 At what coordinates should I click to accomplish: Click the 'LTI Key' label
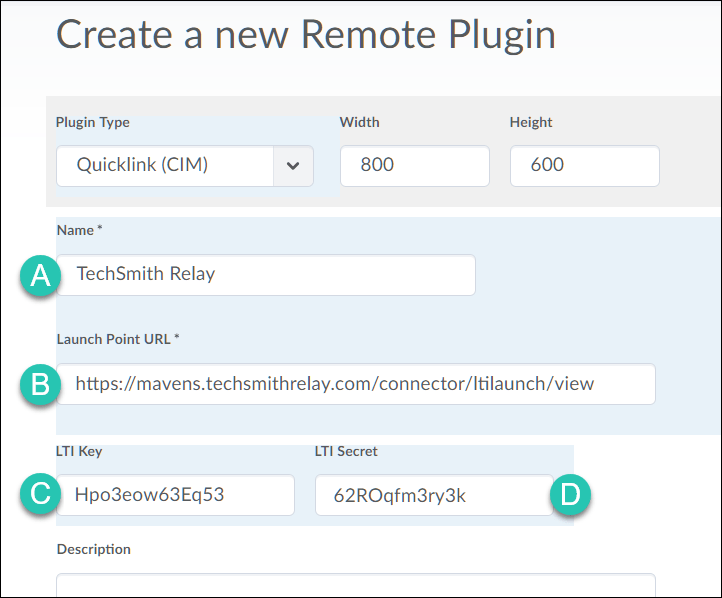[x=79, y=451]
